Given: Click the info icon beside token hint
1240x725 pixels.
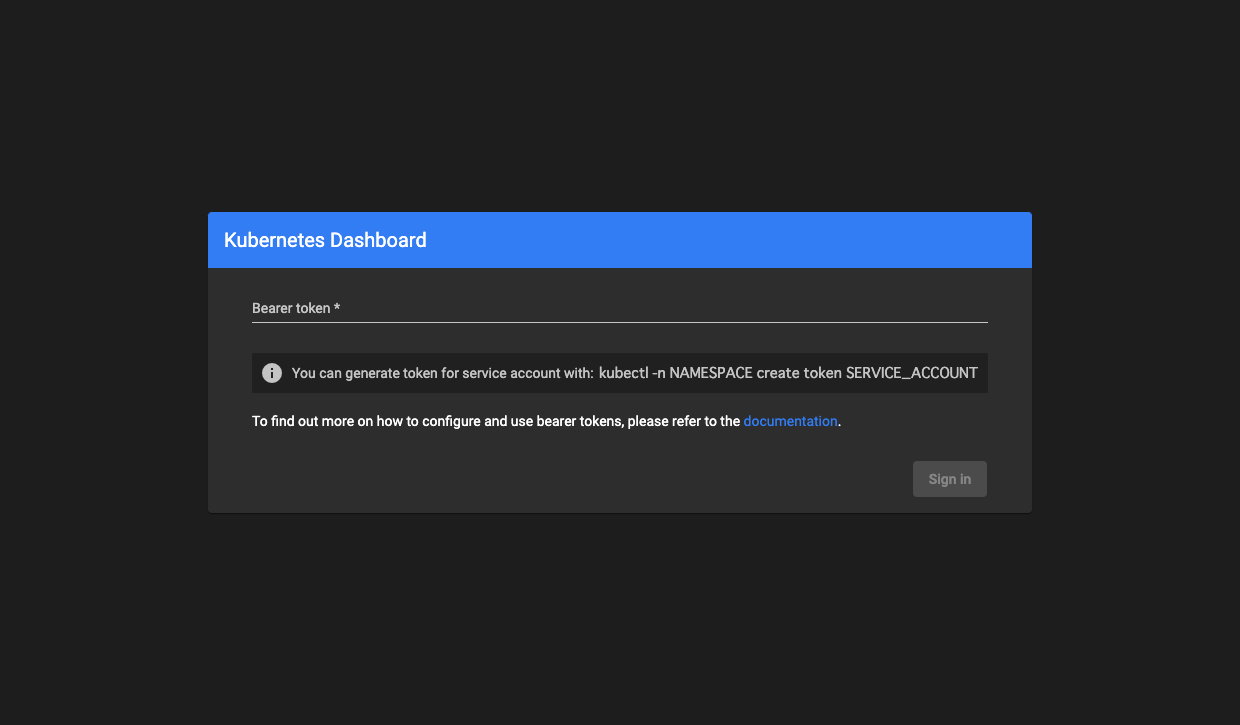Looking at the screenshot, I should click(x=272, y=373).
